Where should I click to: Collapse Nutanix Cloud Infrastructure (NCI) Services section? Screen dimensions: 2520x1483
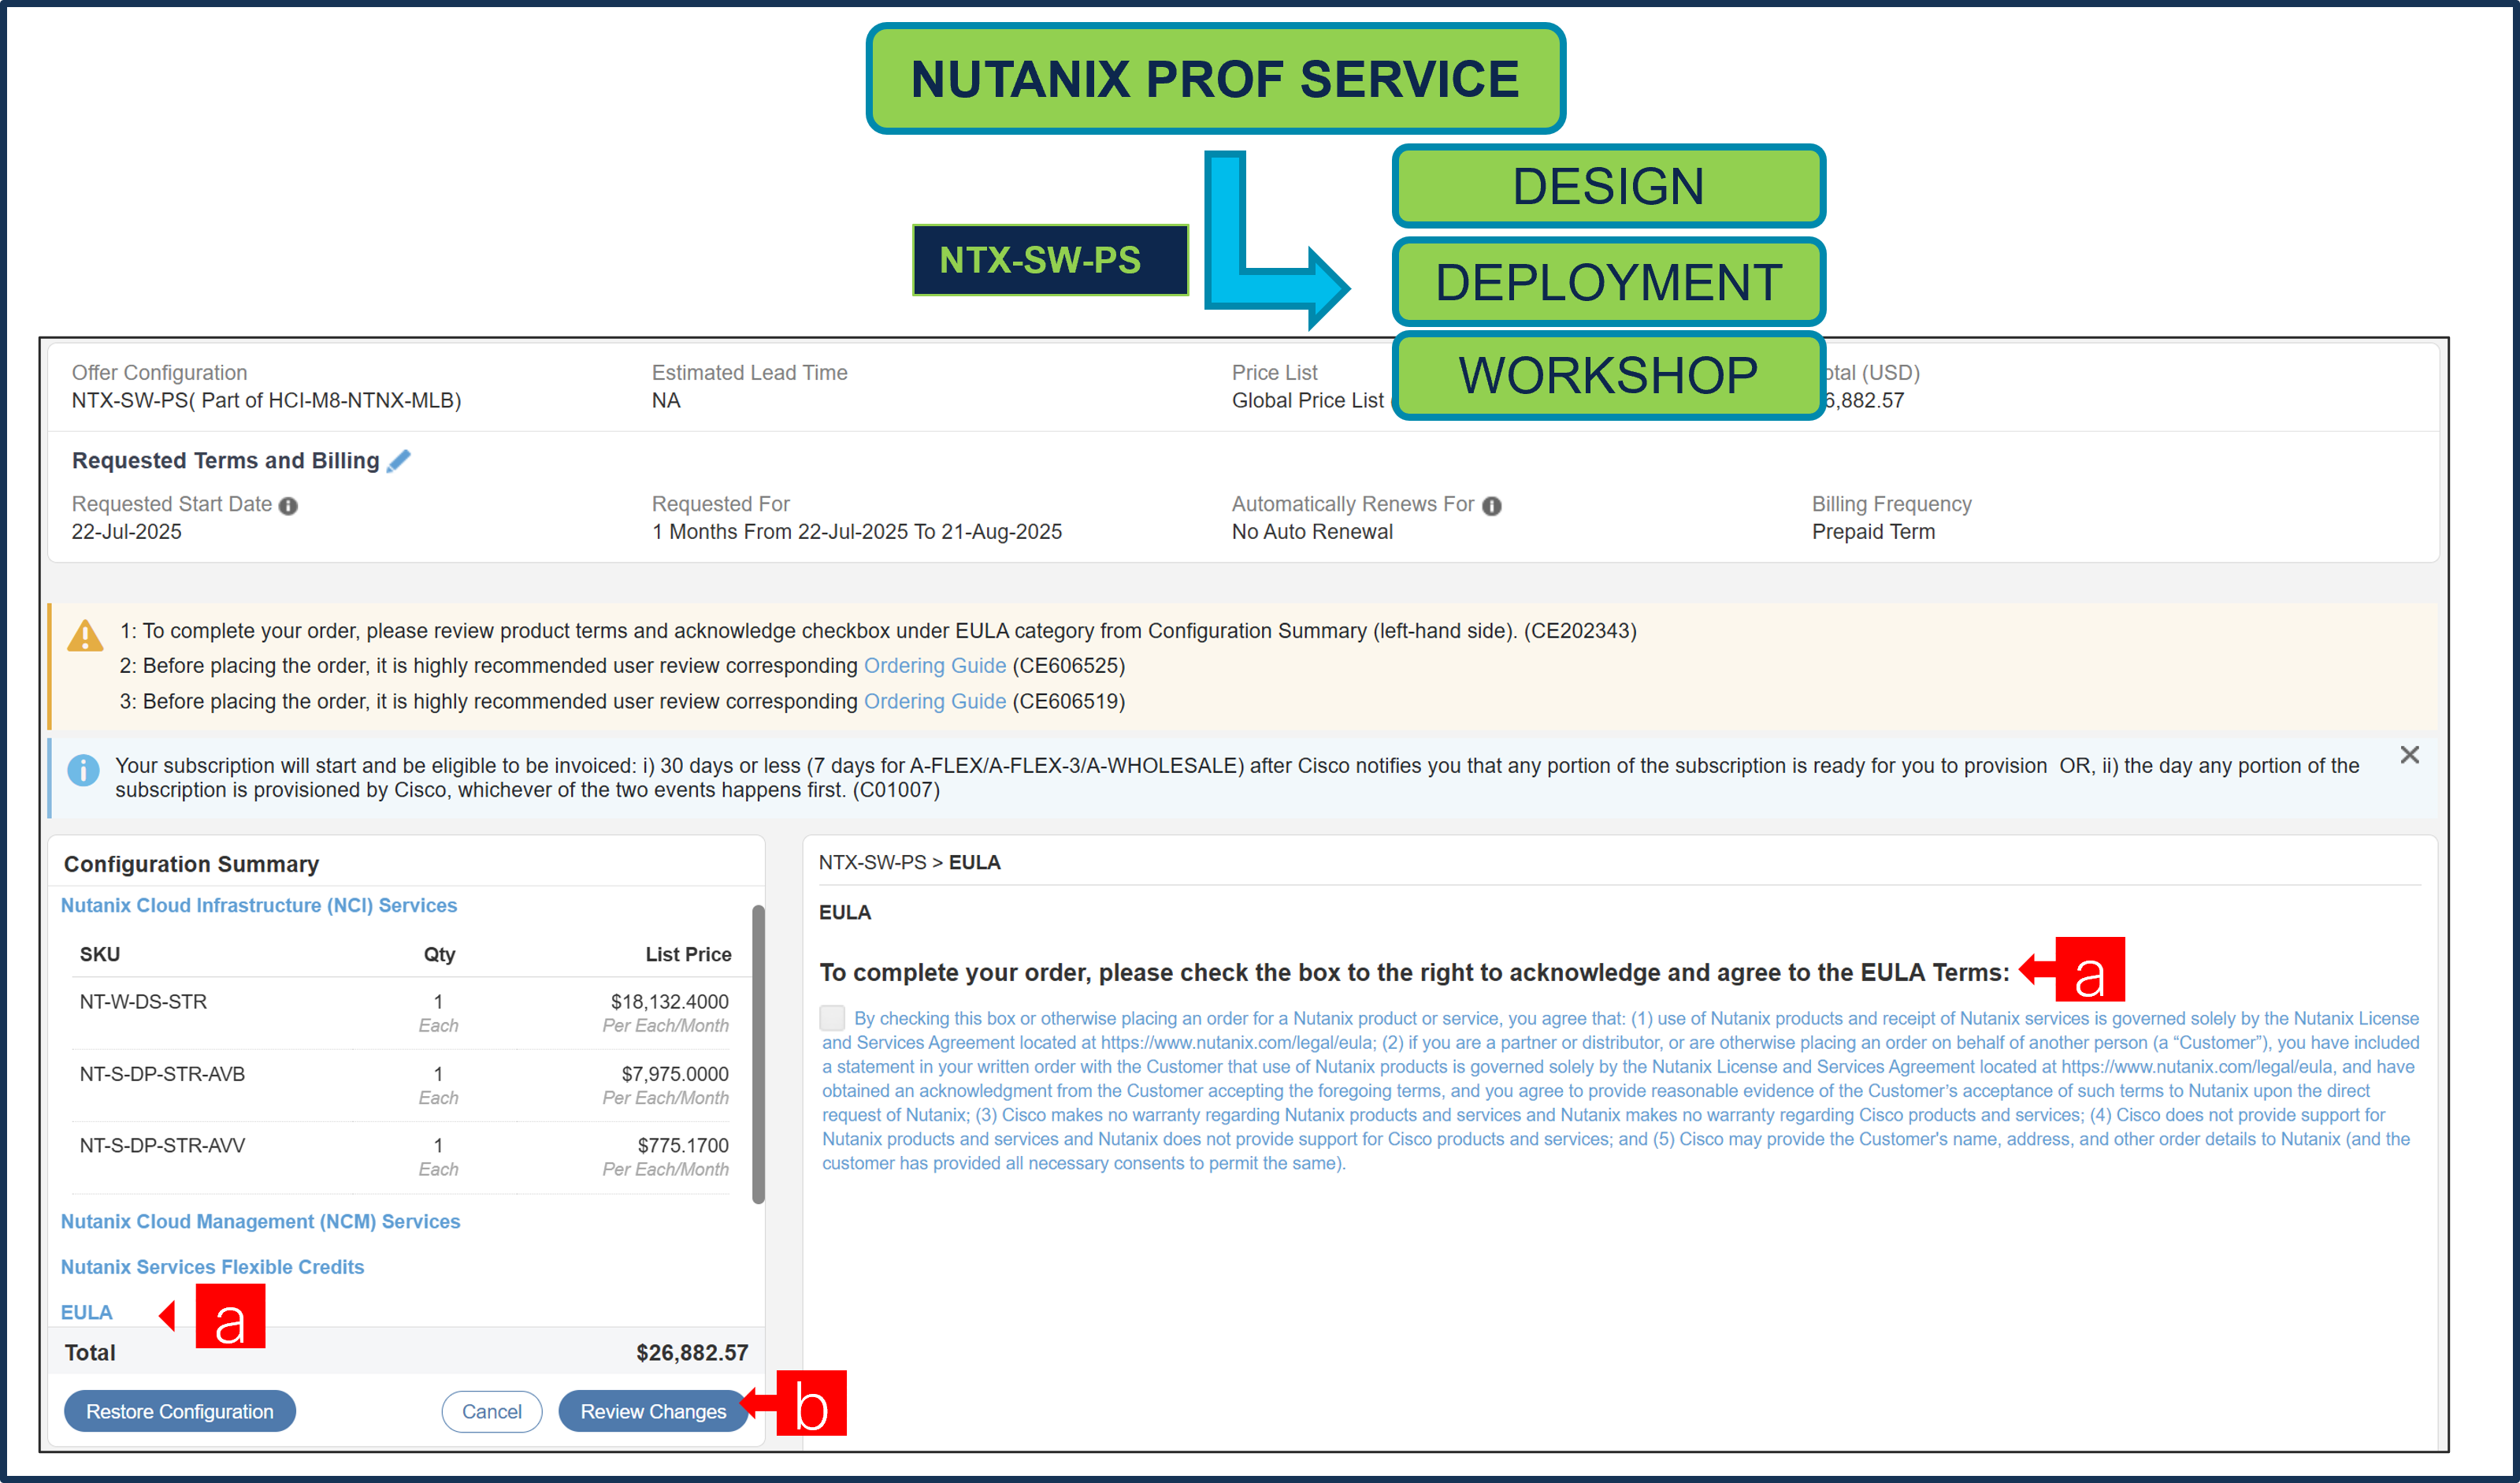point(258,905)
